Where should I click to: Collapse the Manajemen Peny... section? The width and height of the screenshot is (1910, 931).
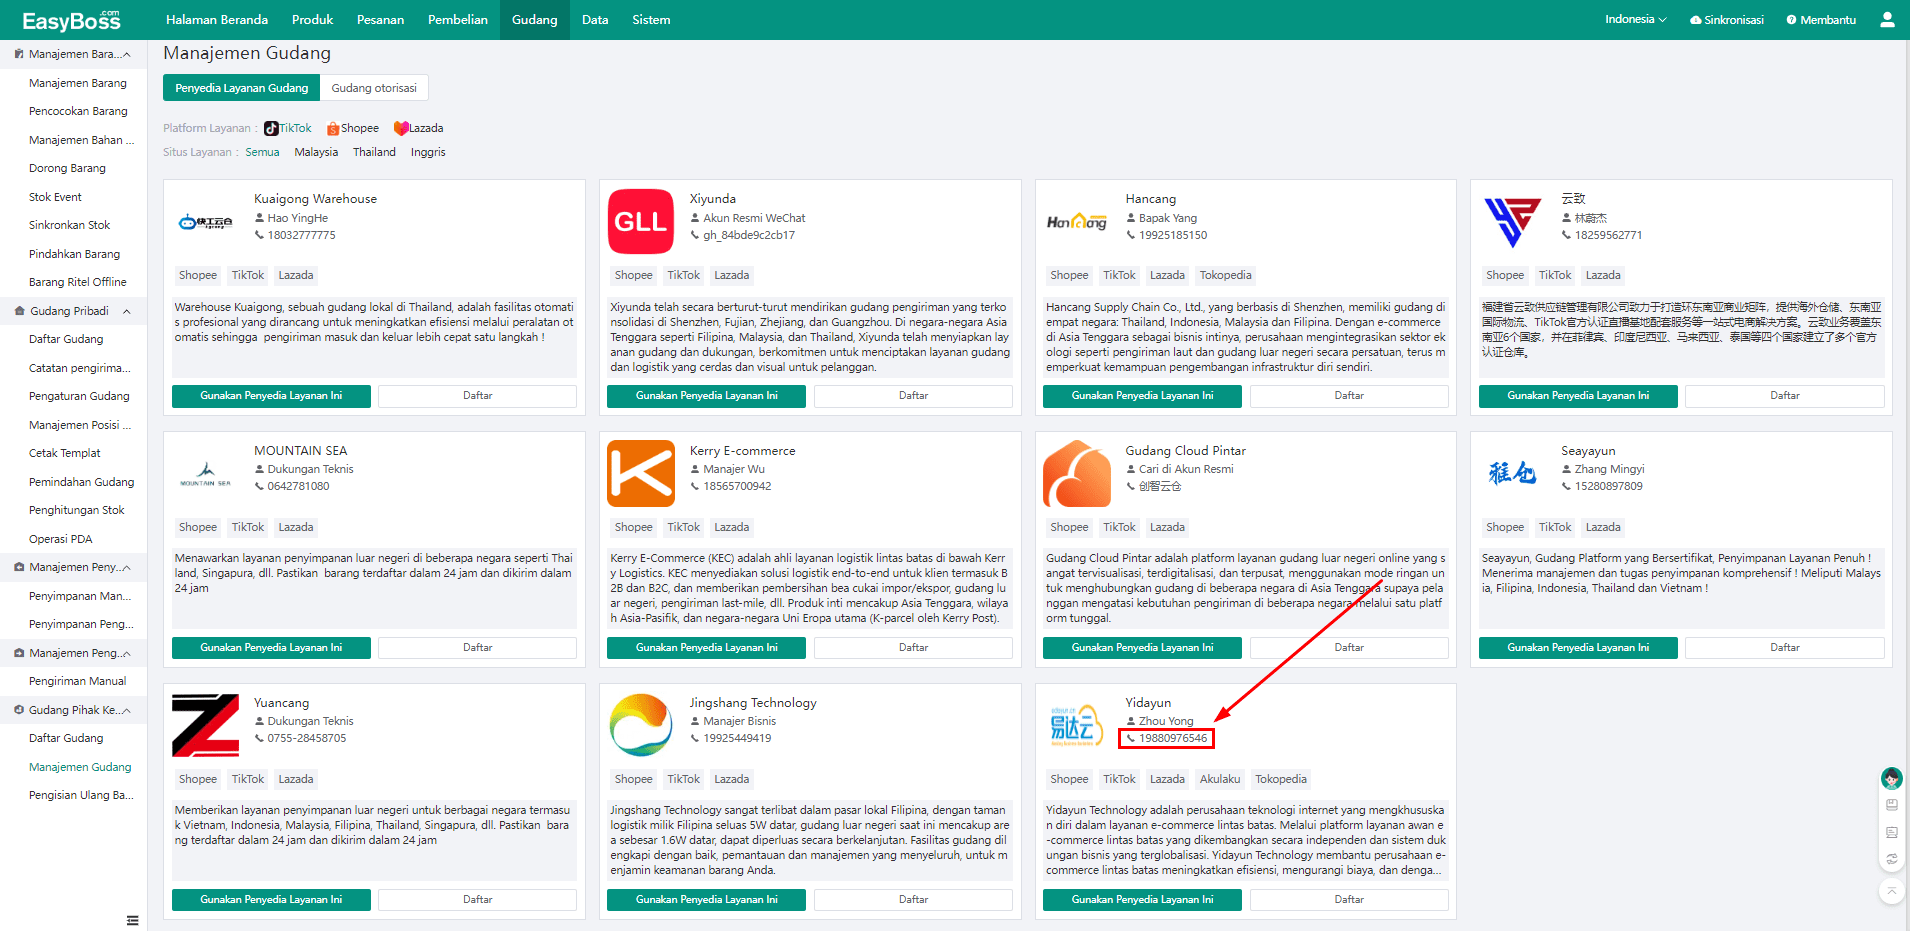tap(127, 568)
